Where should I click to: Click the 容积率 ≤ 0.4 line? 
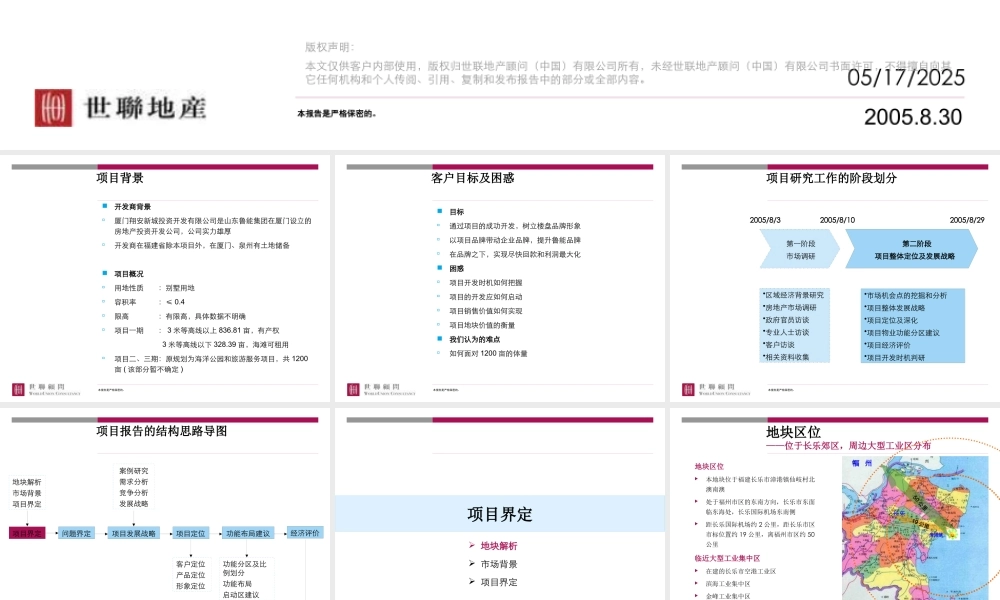click(x=149, y=302)
